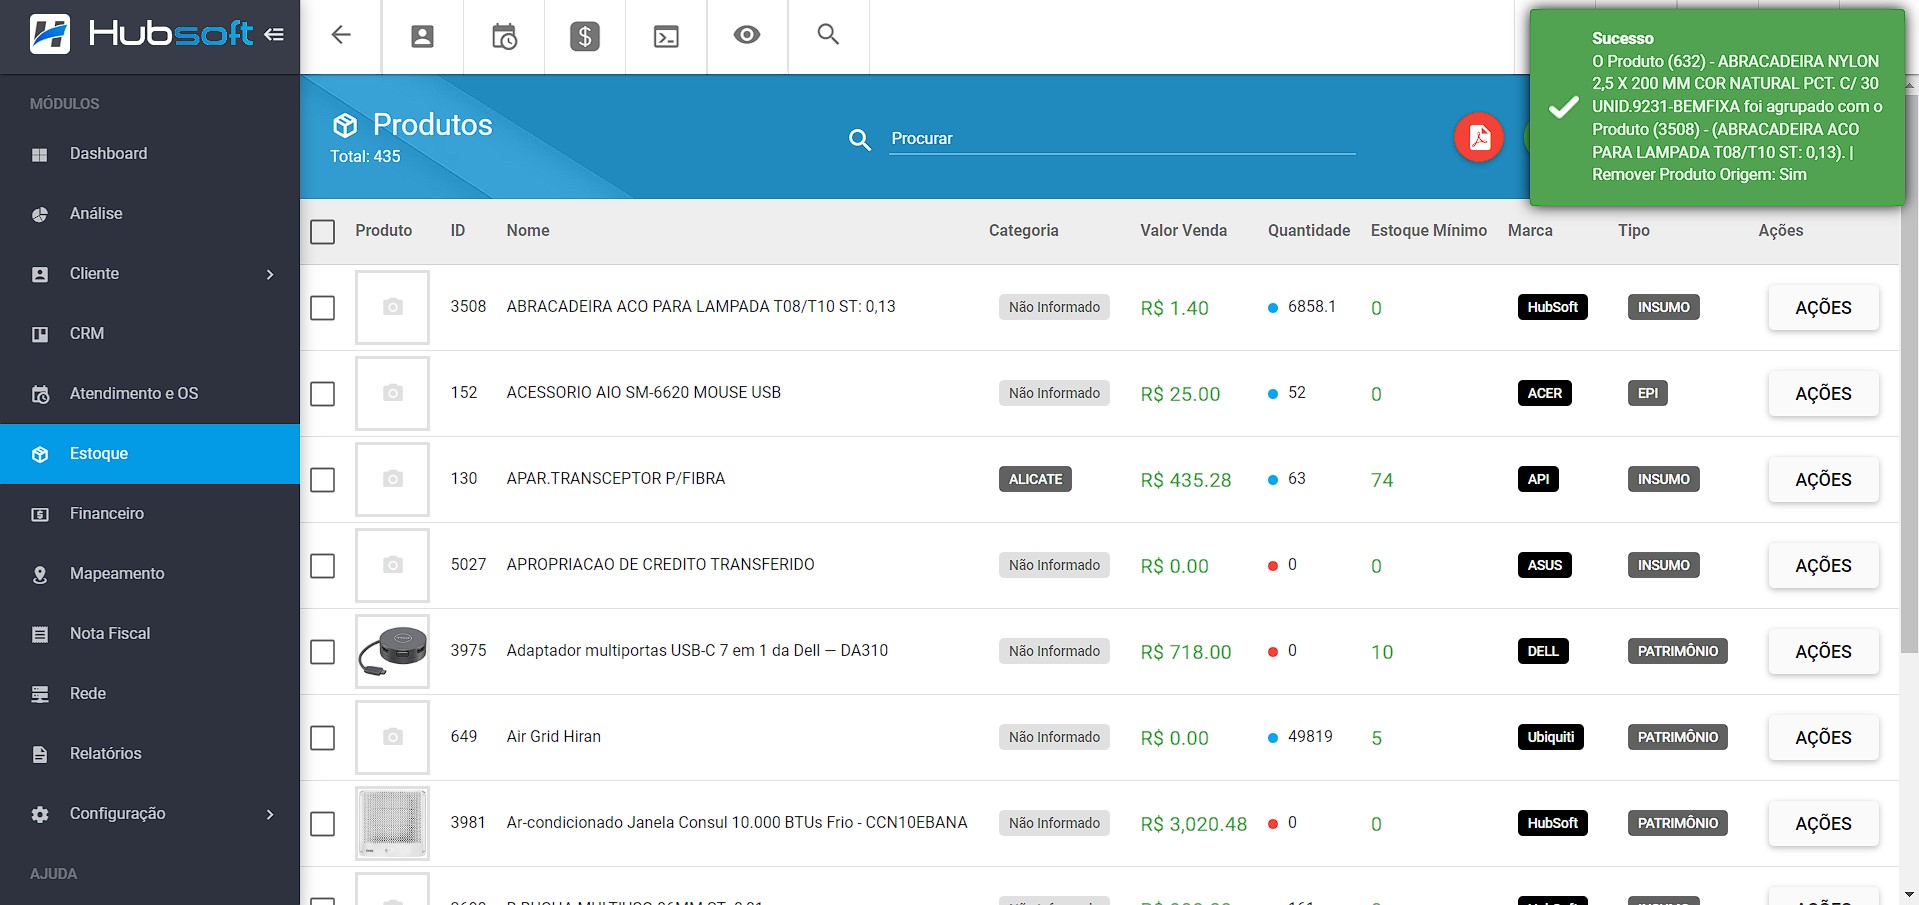Select checkbox for APAR.TRANSCEPTOR P/FIBRA
Image resolution: width=1919 pixels, height=905 pixels.
[322, 480]
